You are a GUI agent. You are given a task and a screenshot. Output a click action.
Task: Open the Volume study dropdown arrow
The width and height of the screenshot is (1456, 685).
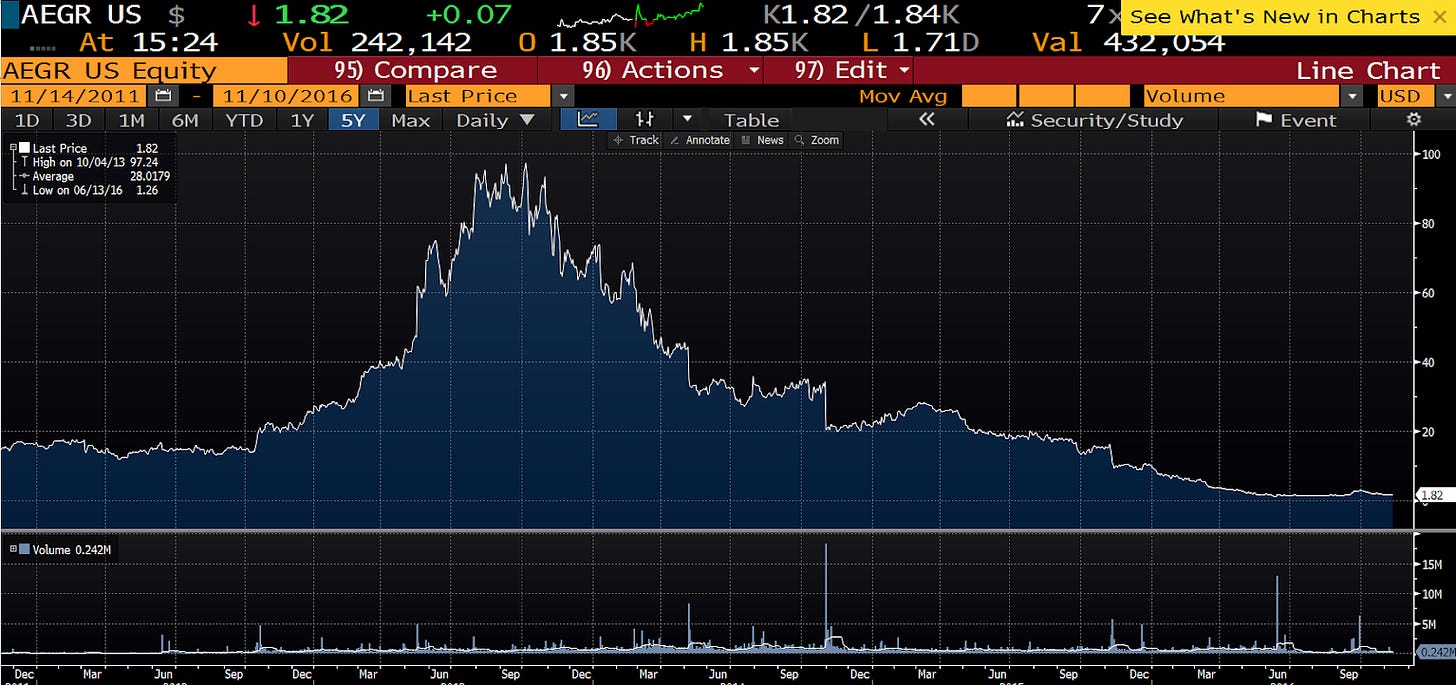point(1354,96)
